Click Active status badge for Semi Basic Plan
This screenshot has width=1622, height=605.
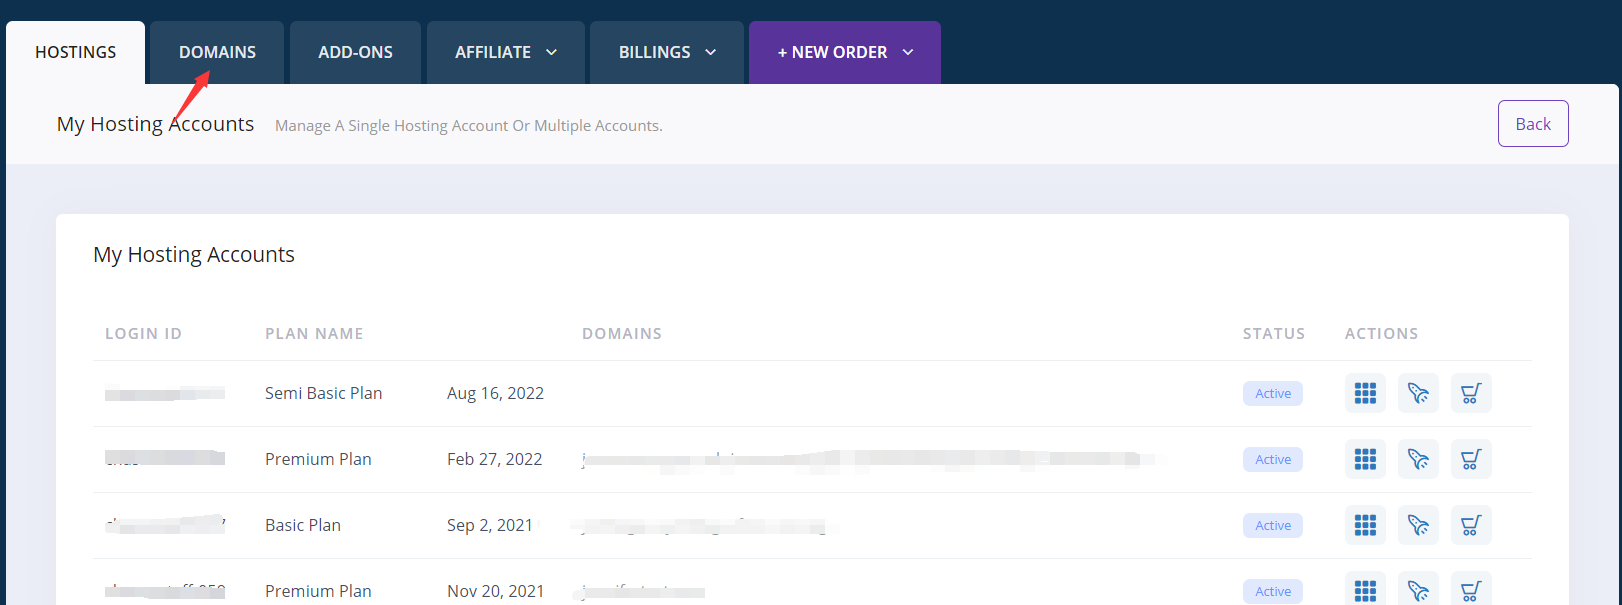1272,393
